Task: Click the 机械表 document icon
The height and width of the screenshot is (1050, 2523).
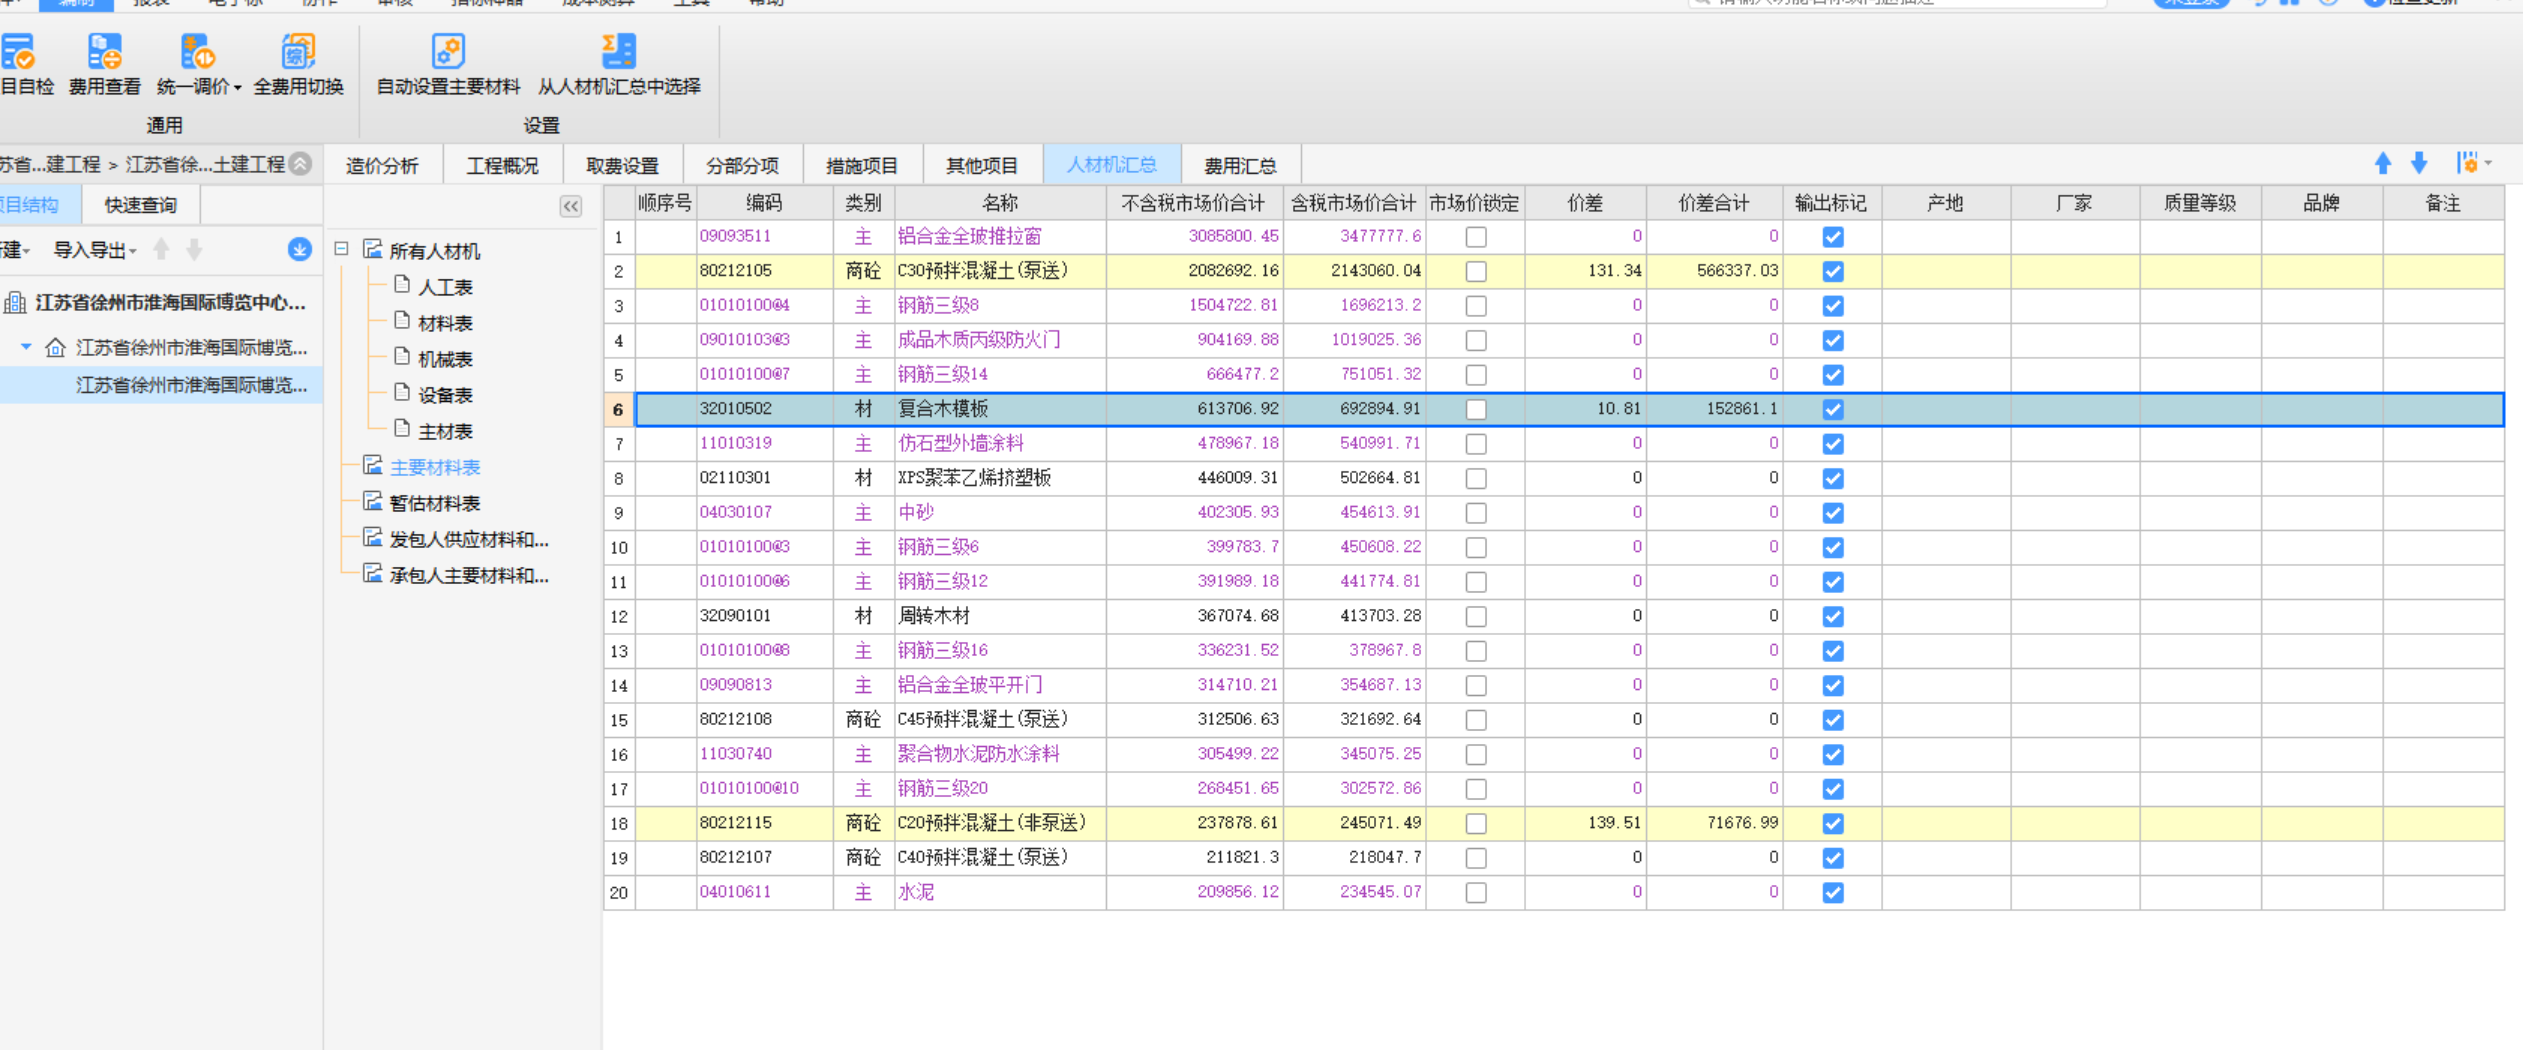Action: 402,357
